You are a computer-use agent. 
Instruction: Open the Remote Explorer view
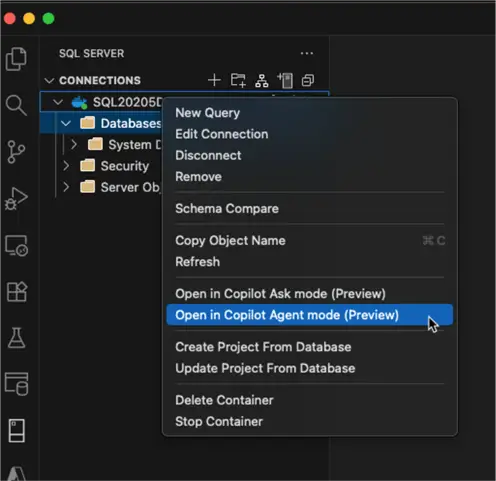16,246
